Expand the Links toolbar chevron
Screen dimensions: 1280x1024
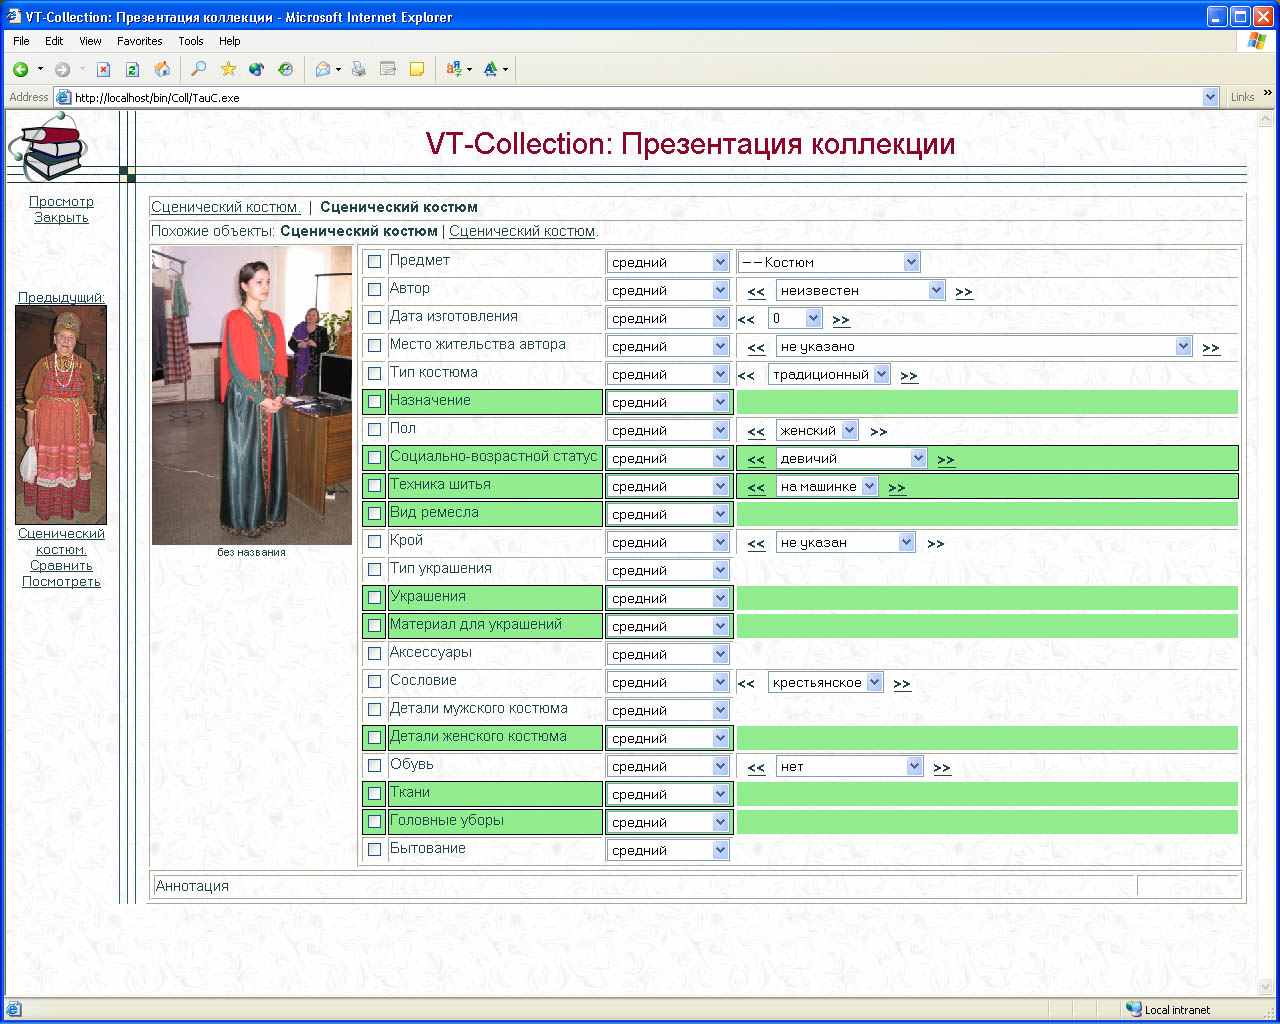tap(1268, 94)
